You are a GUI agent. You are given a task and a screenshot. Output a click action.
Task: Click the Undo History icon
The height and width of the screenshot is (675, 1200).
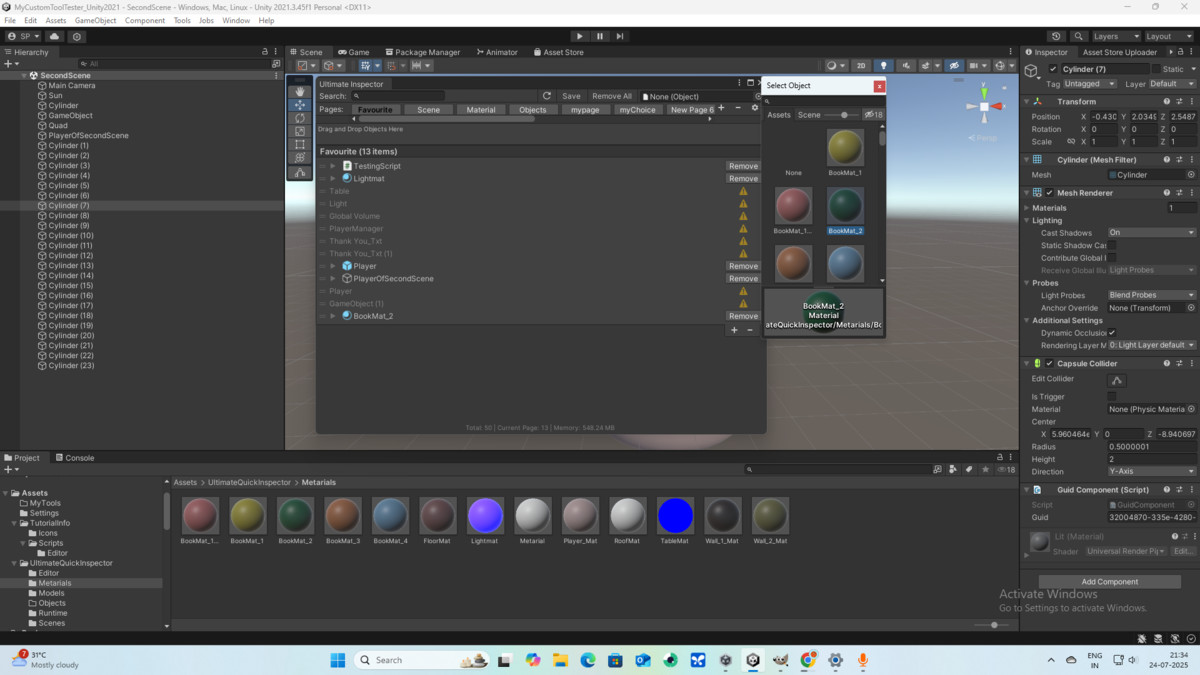1056,36
